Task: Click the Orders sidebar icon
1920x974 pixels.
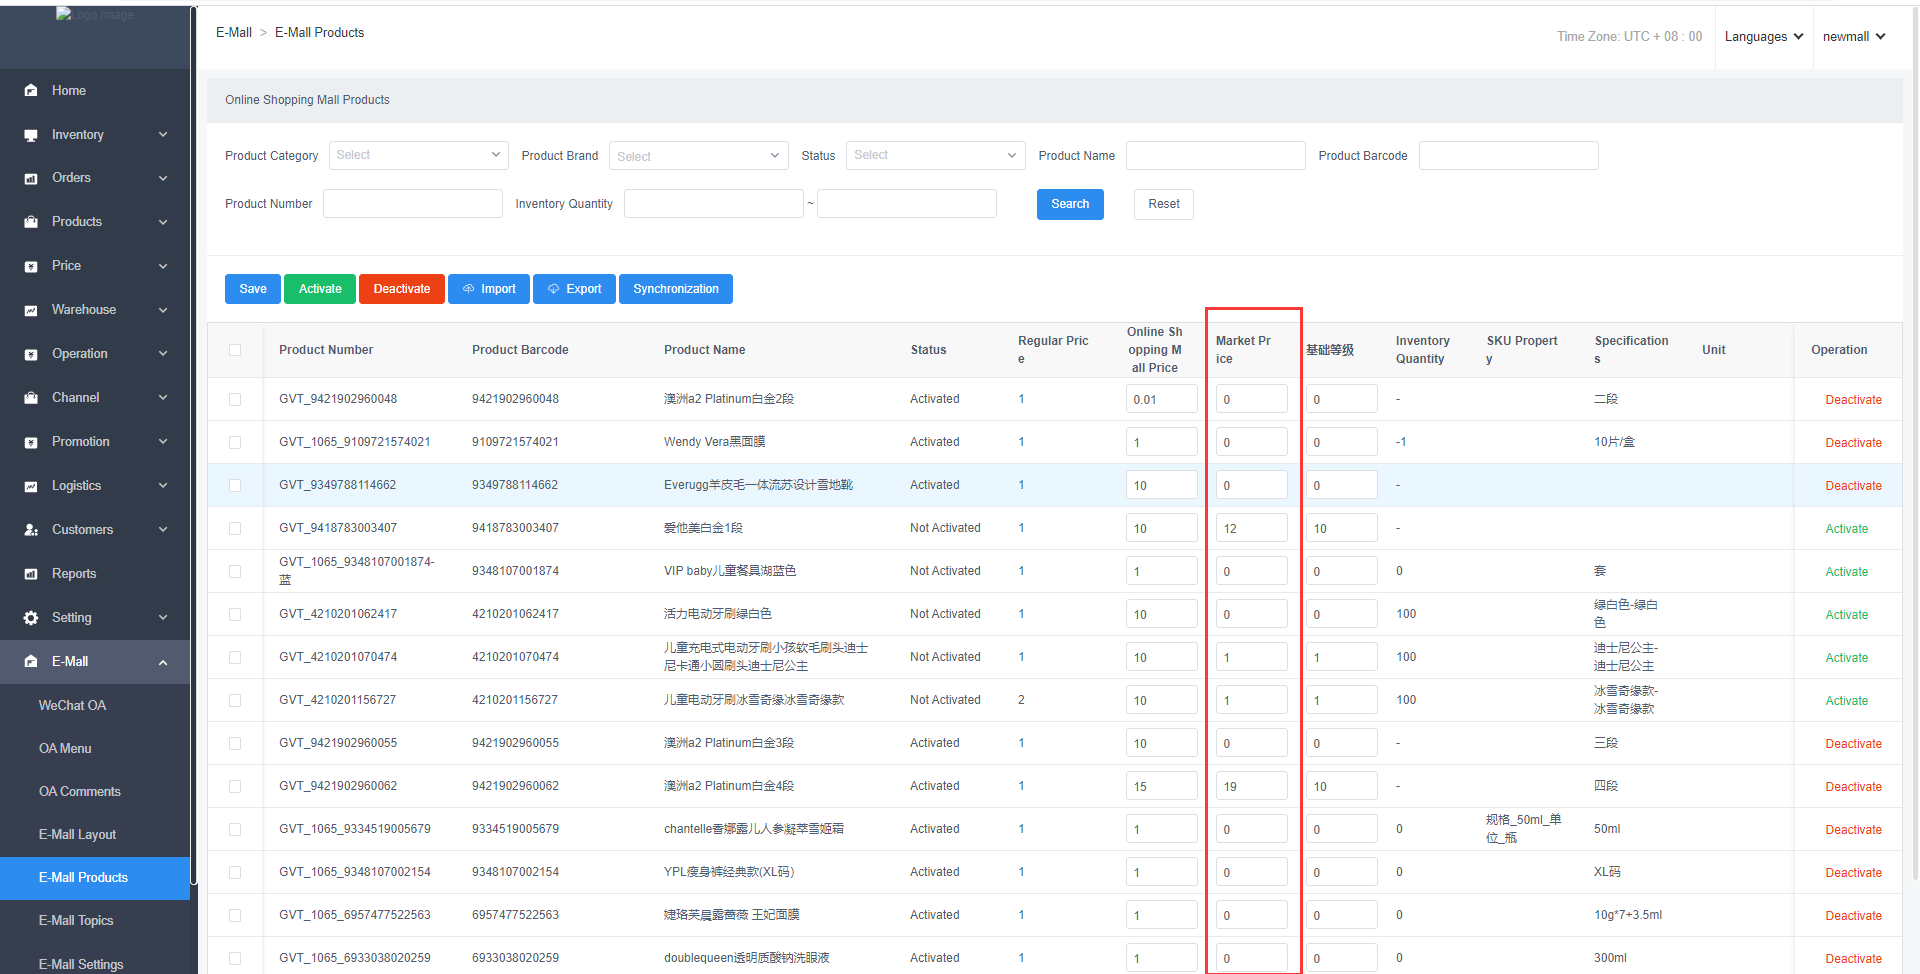Action: point(31,179)
